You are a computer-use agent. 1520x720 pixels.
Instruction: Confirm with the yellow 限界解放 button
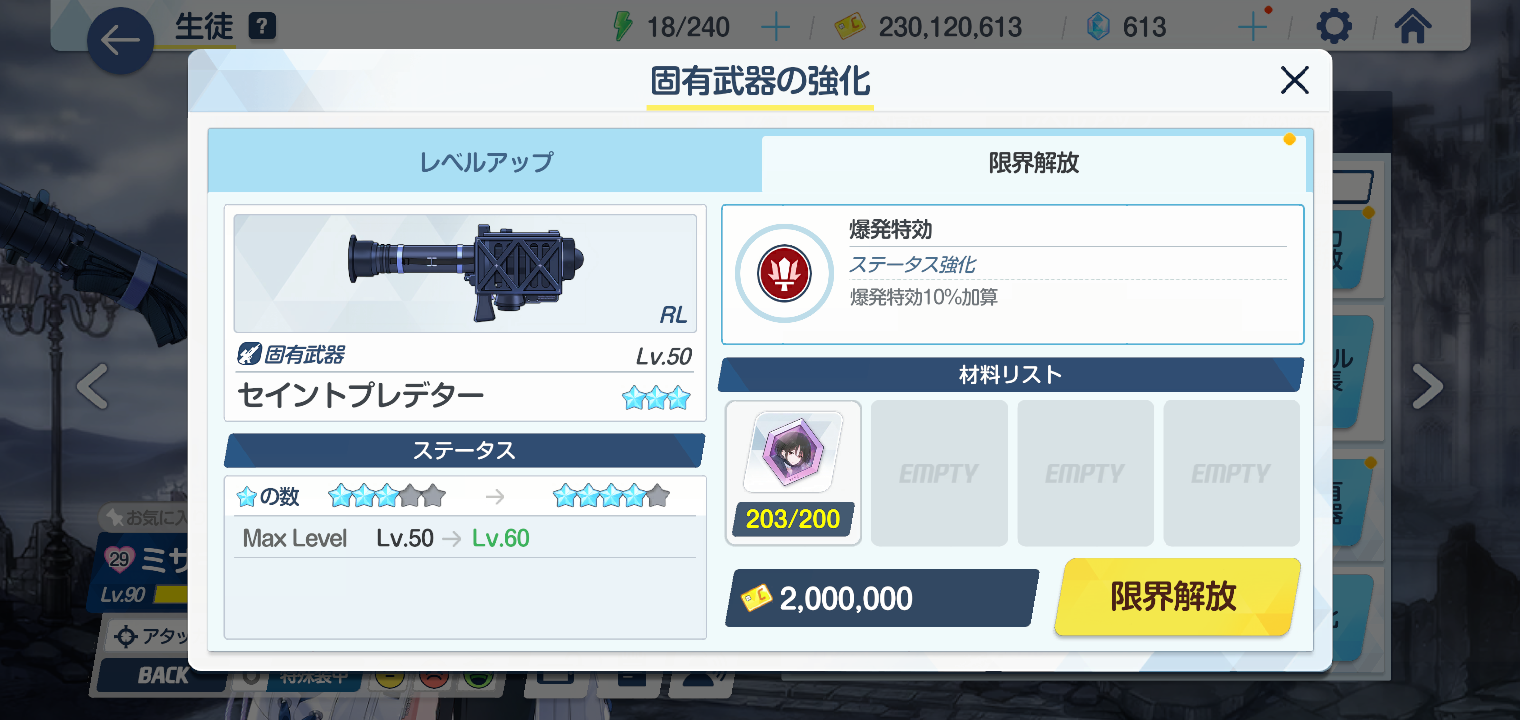coord(1177,597)
